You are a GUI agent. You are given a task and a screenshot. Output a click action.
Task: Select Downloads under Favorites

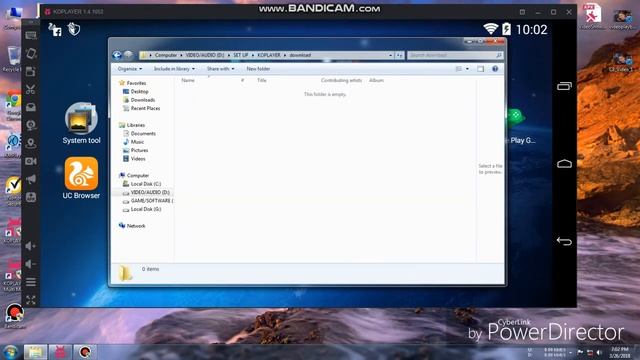tap(139, 100)
